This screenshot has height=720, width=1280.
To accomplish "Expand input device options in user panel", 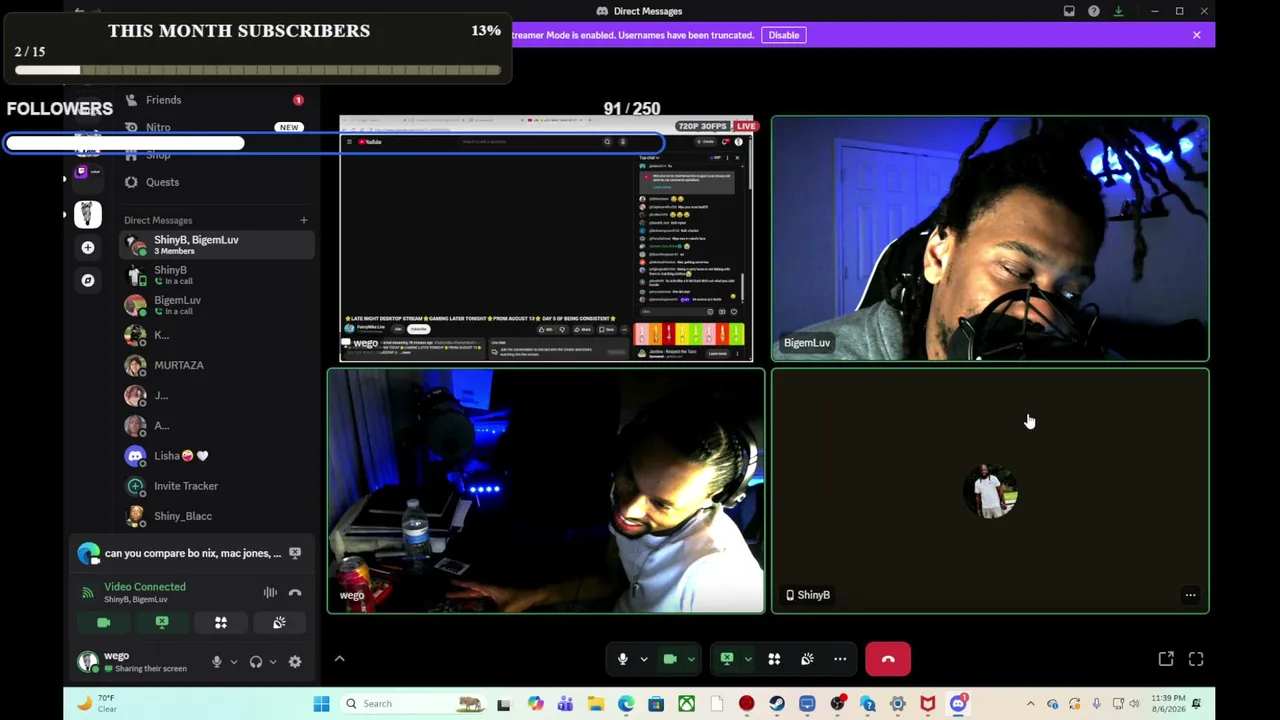I will (234, 662).
